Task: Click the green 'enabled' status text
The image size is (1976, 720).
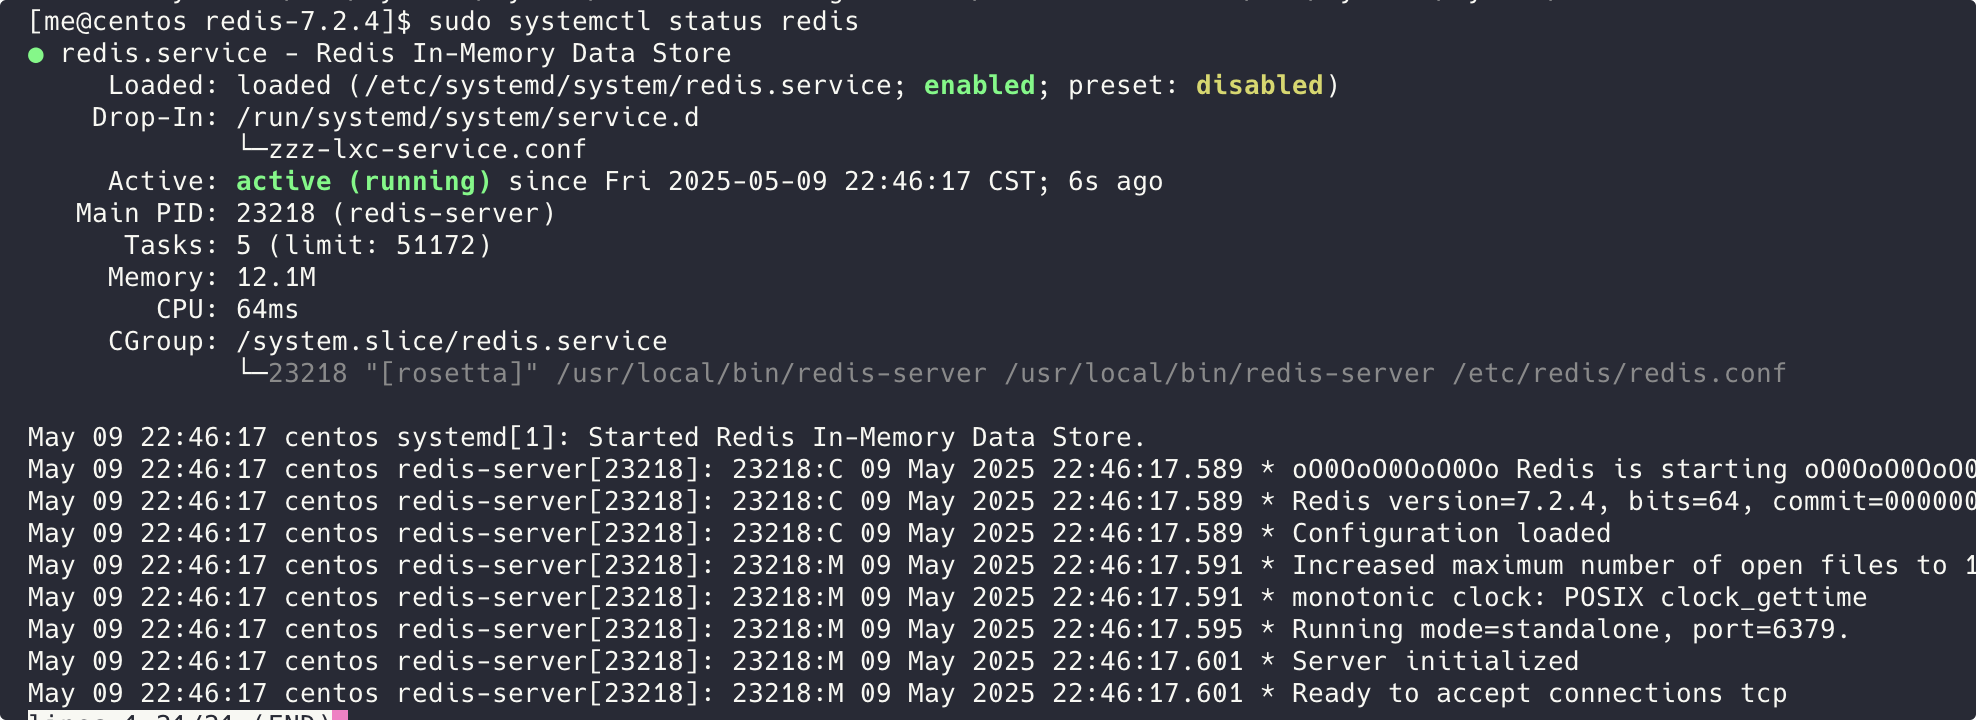Action: (979, 85)
